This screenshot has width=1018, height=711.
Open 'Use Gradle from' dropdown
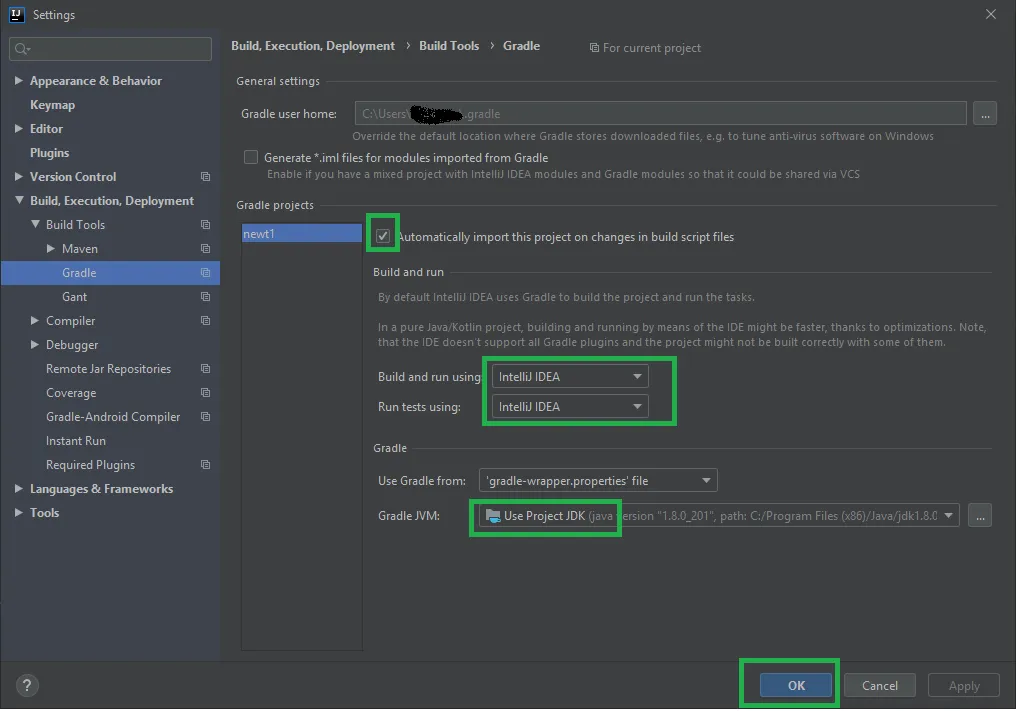pos(598,480)
